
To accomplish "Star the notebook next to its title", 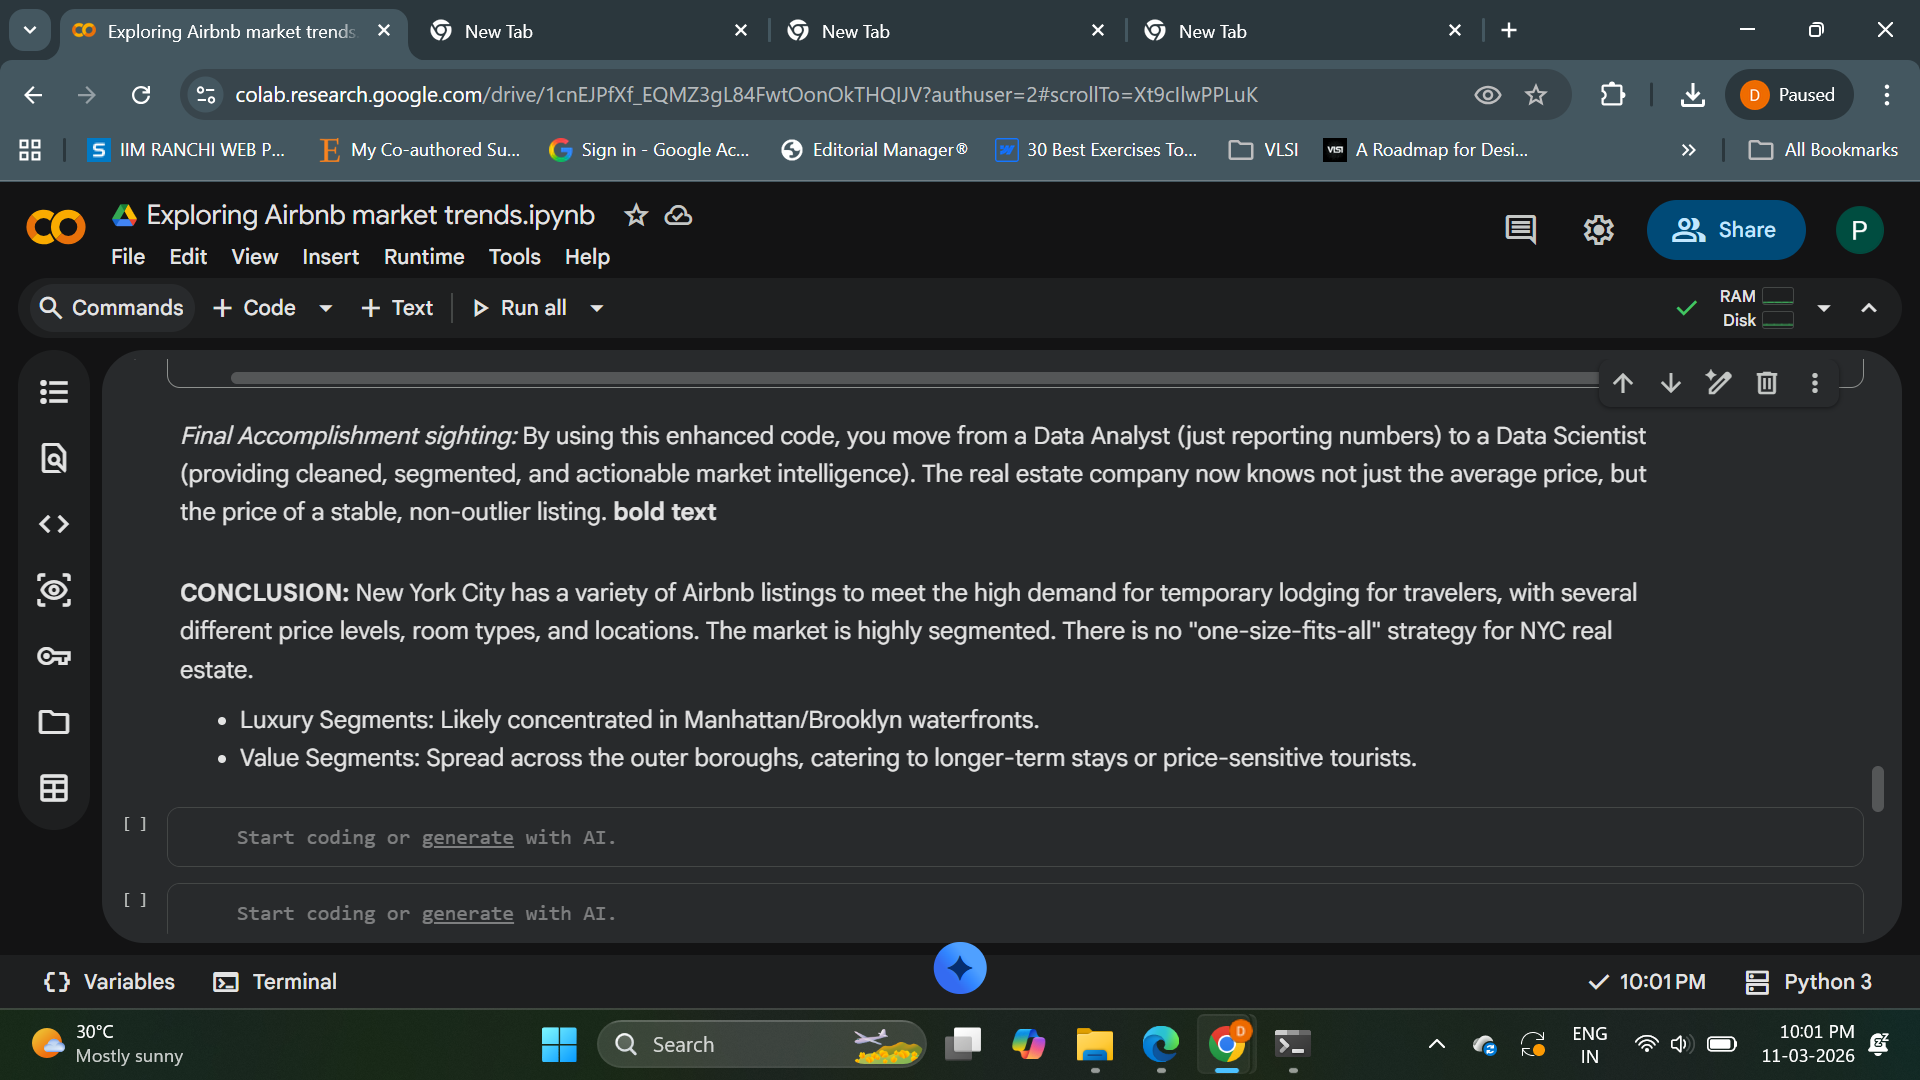I will point(636,215).
